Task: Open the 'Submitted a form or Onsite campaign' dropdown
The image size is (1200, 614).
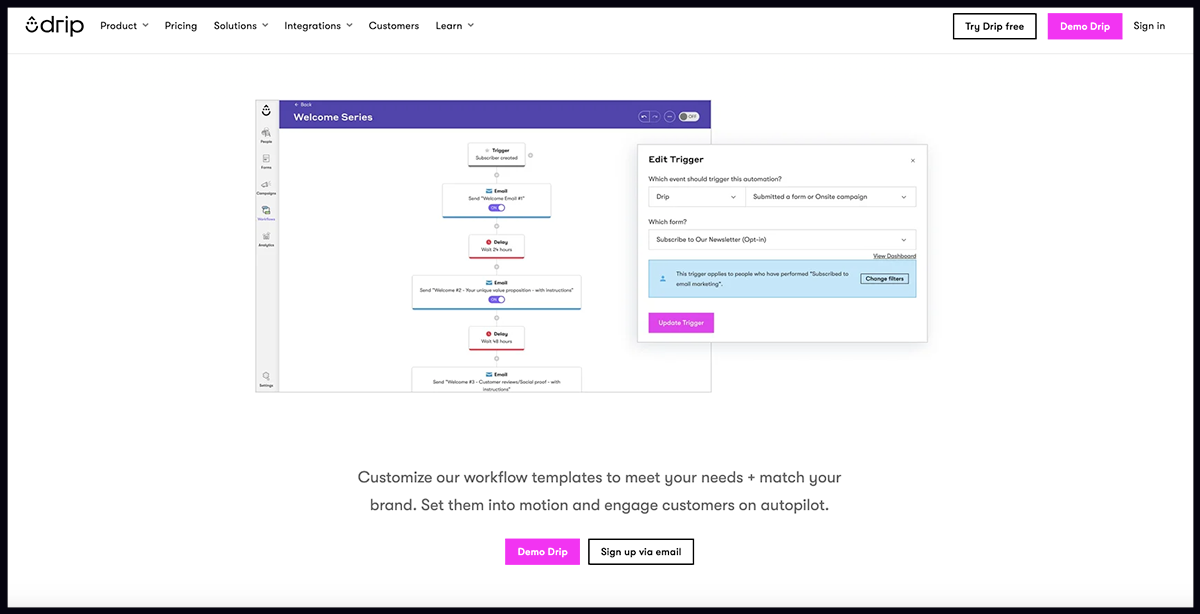Action: coord(830,197)
